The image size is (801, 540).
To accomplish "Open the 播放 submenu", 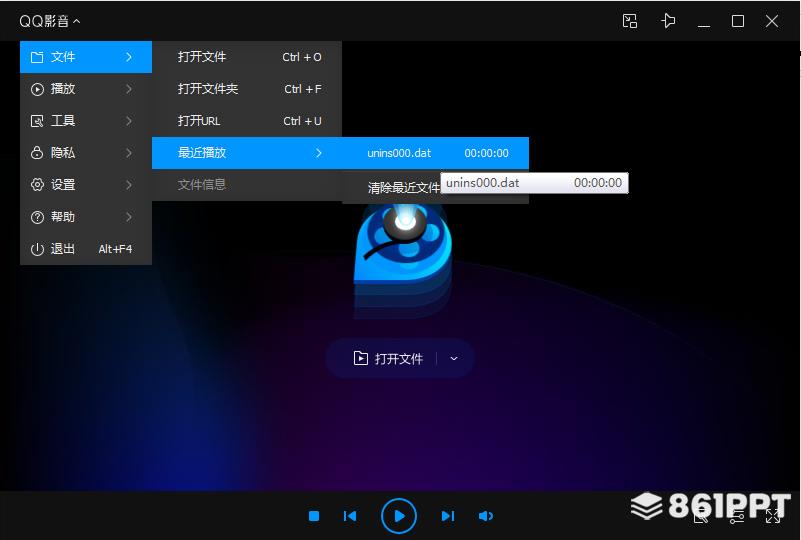I will pyautogui.click(x=86, y=89).
